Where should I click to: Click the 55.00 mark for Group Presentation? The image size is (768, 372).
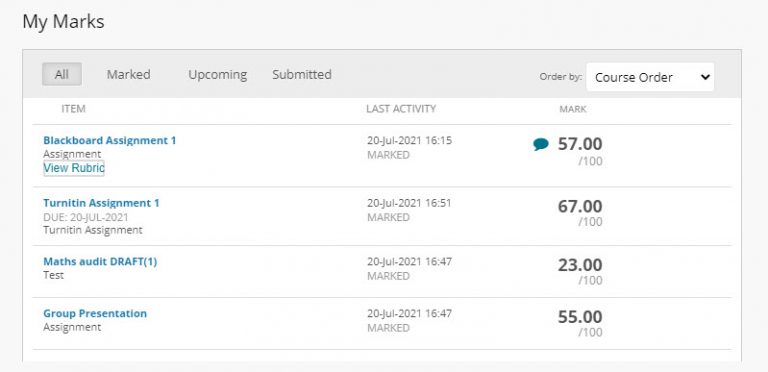pyautogui.click(x=580, y=317)
